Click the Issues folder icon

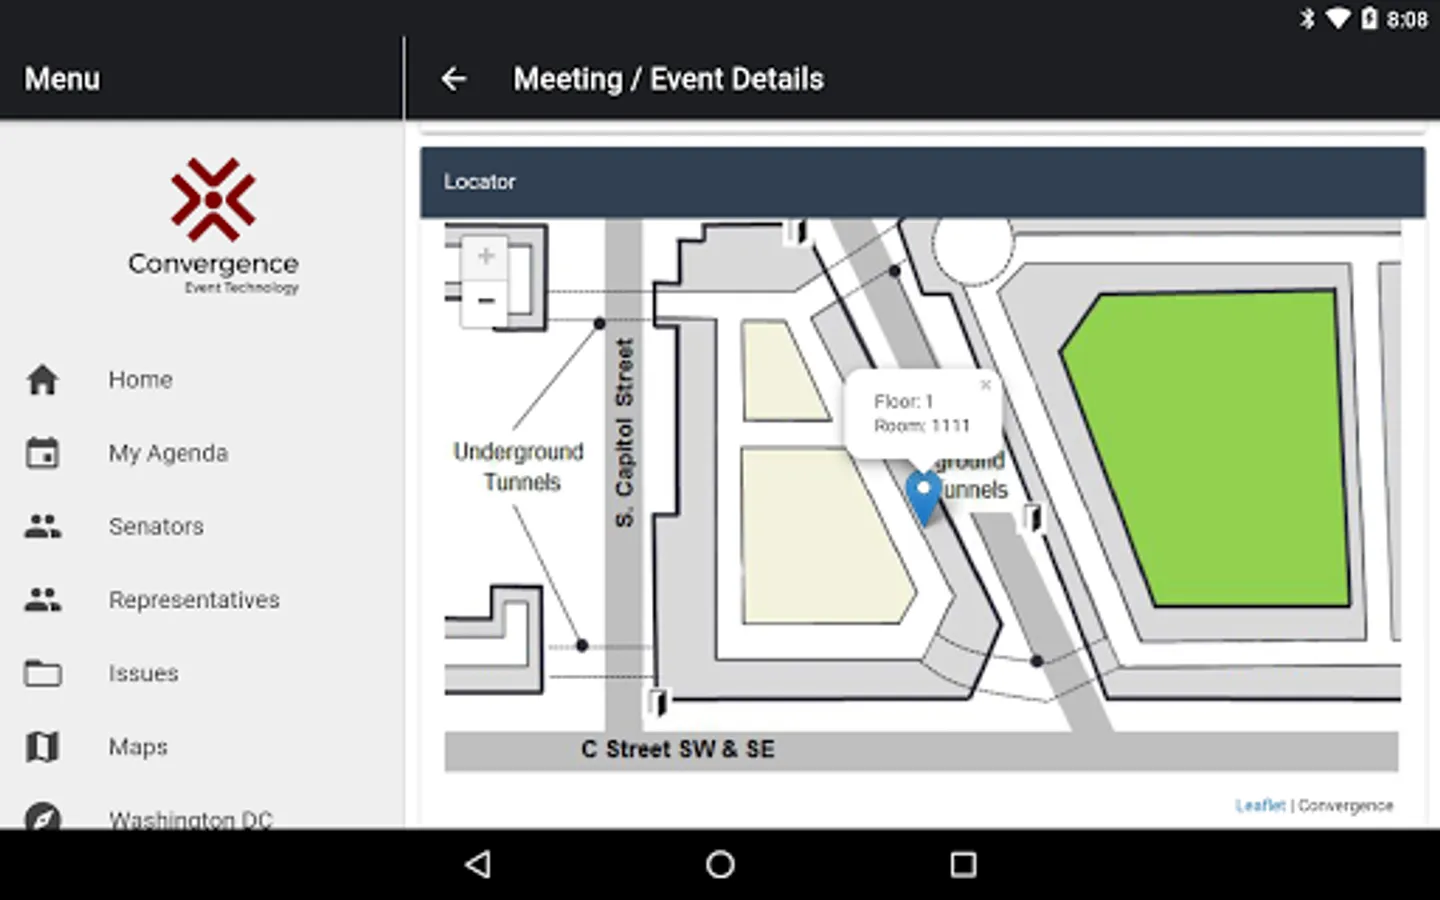42,673
